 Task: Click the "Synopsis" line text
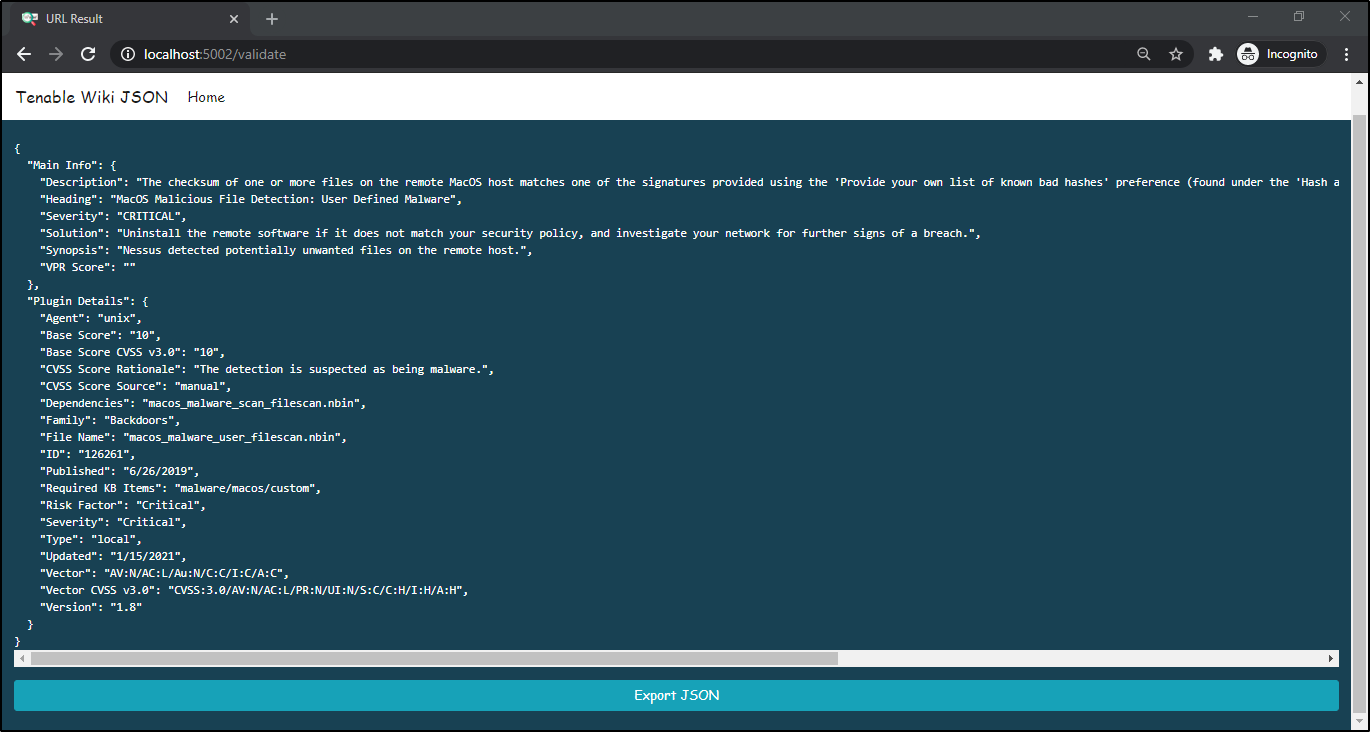coord(286,250)
